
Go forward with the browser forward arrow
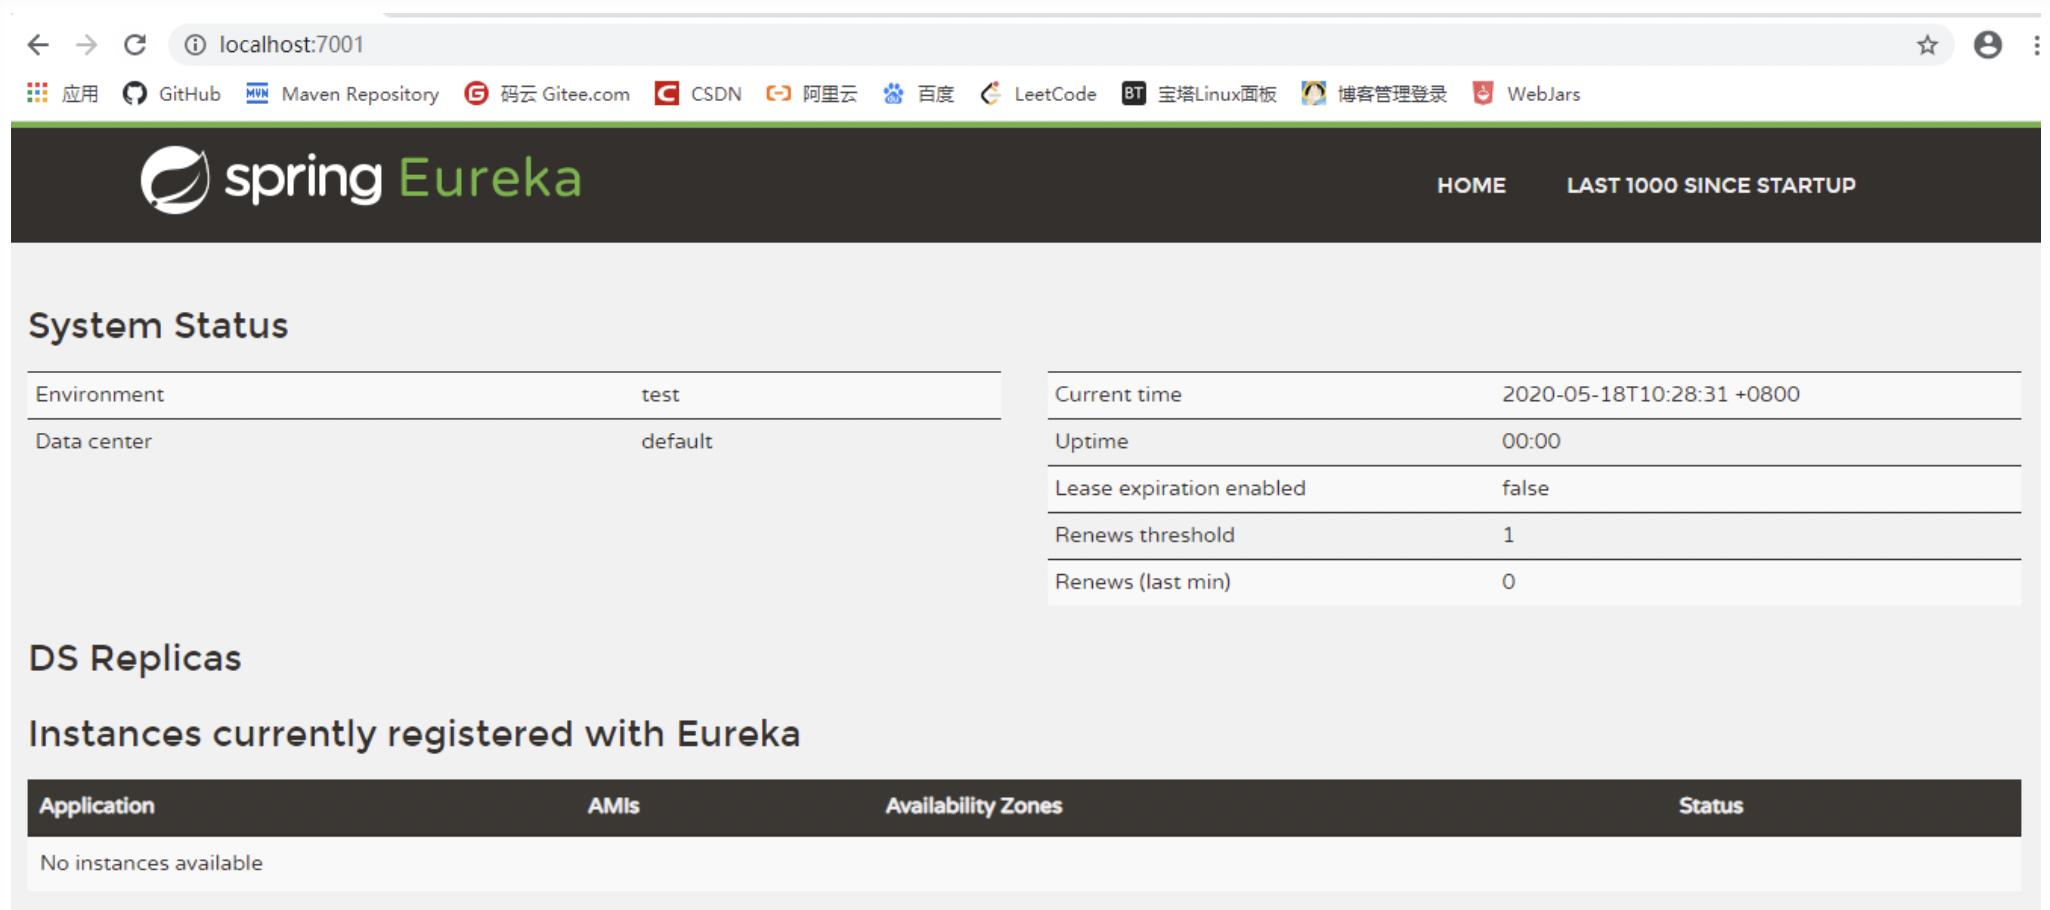(87, 45)
